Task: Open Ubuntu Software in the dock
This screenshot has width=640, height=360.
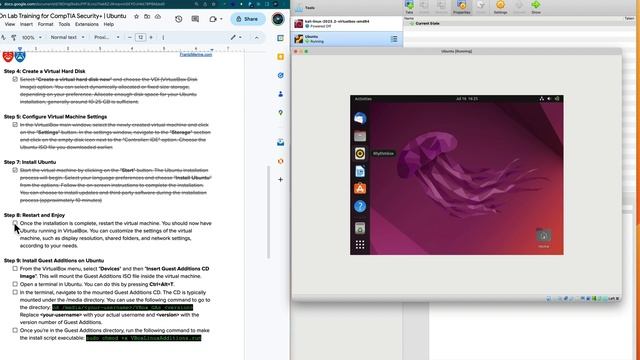Action: pos(360,189)
